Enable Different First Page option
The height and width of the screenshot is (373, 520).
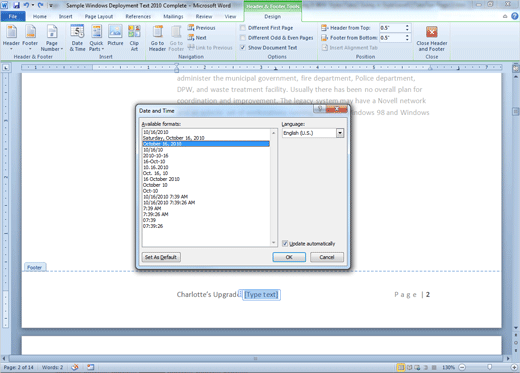point(243,28)
